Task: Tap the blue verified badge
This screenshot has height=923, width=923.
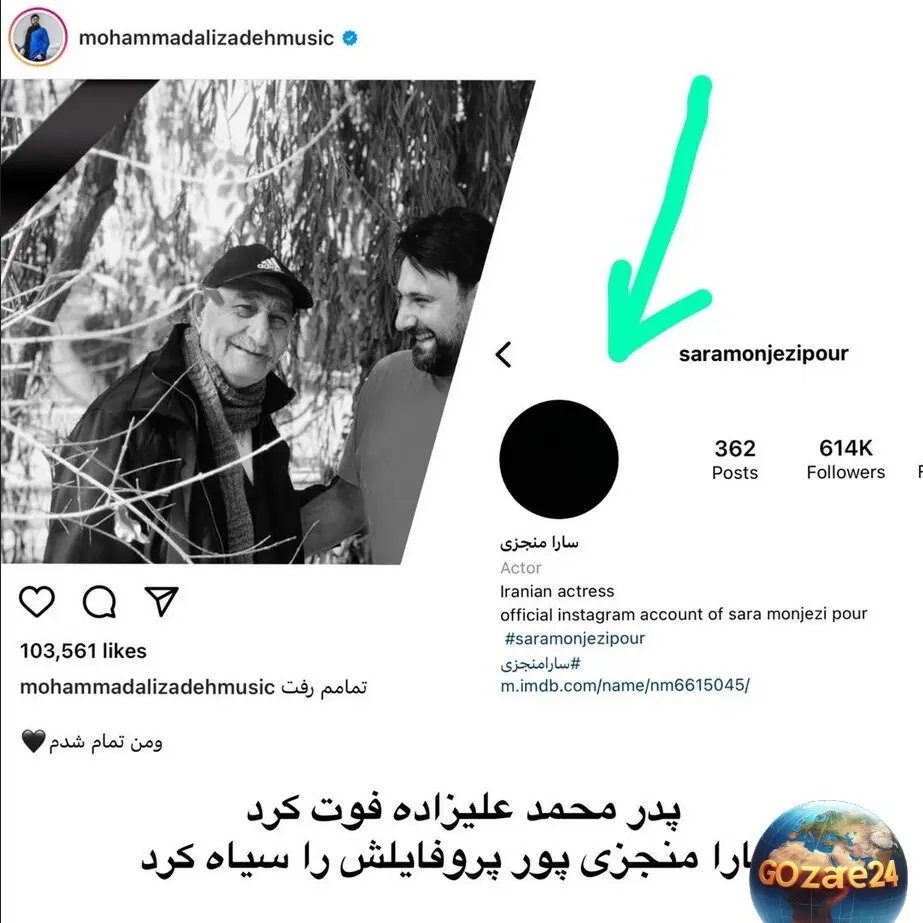Action: pyautogui.click(x=350, y=38)
